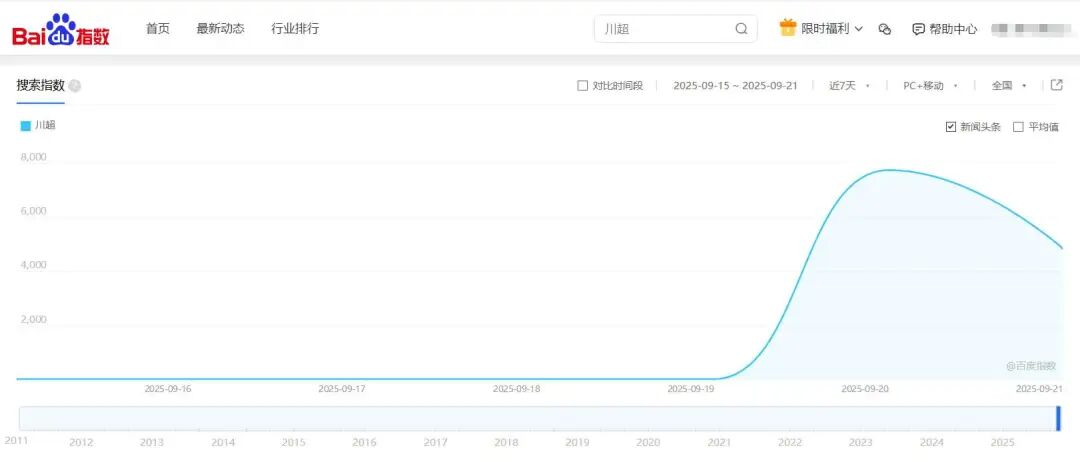Expand the 全国 region dropdown

point(1008,86)
